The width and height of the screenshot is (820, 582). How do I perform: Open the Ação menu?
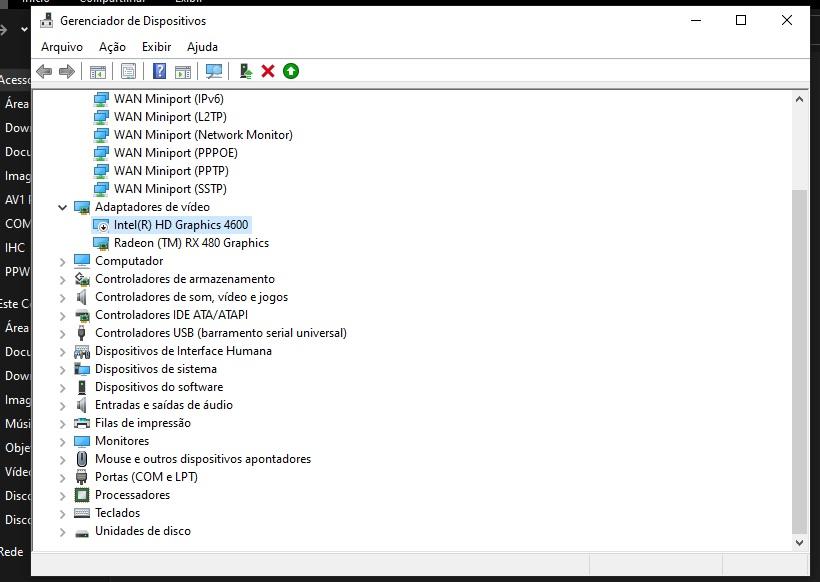(112, 47)
